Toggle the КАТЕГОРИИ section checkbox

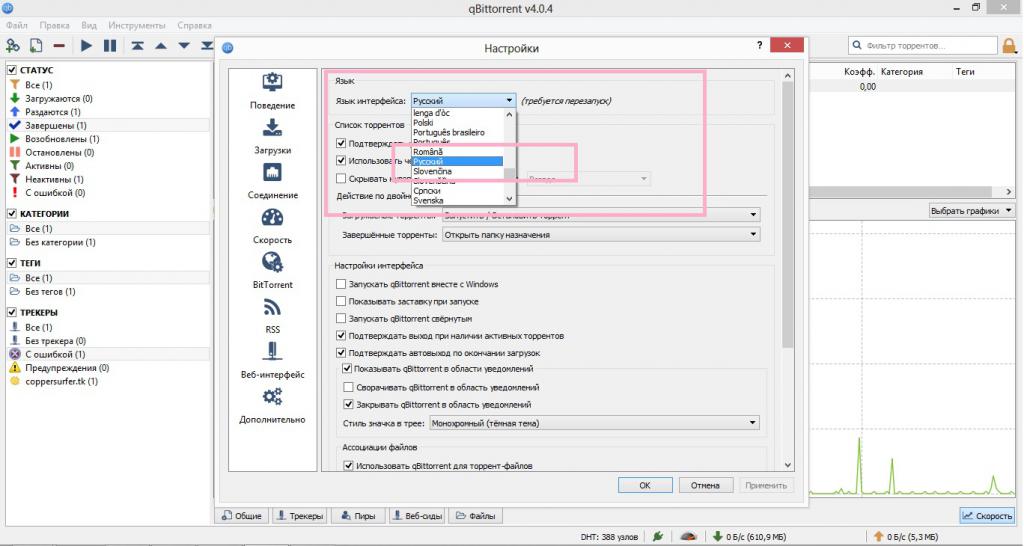[x=12, y=213]
